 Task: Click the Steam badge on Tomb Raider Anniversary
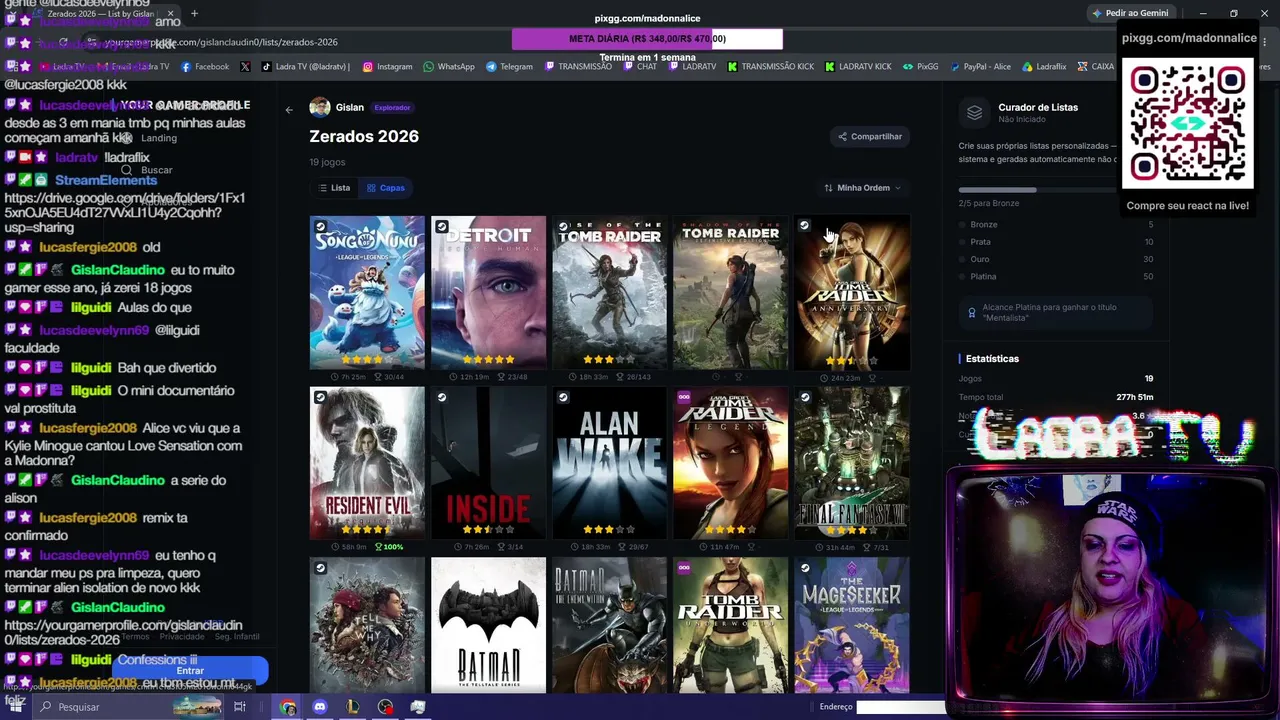pos(804,226)
